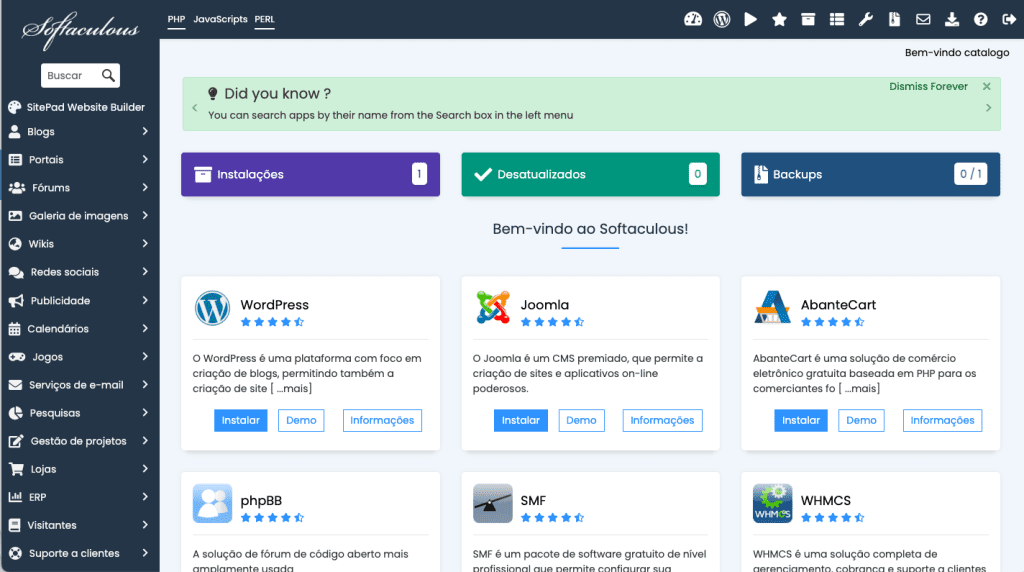1024x572 pixels.
Task: Install AbanteCart with Instalar button
Action: [x=801, y=421]
